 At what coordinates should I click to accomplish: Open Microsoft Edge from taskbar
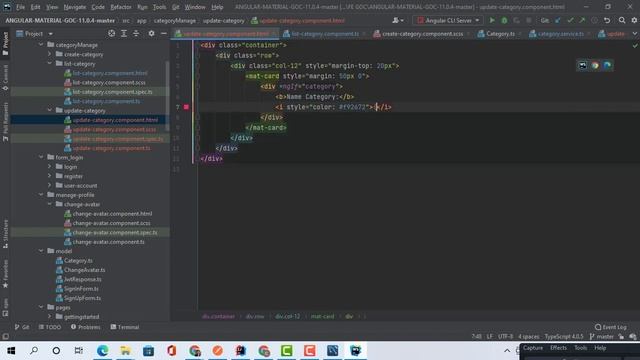102,351
